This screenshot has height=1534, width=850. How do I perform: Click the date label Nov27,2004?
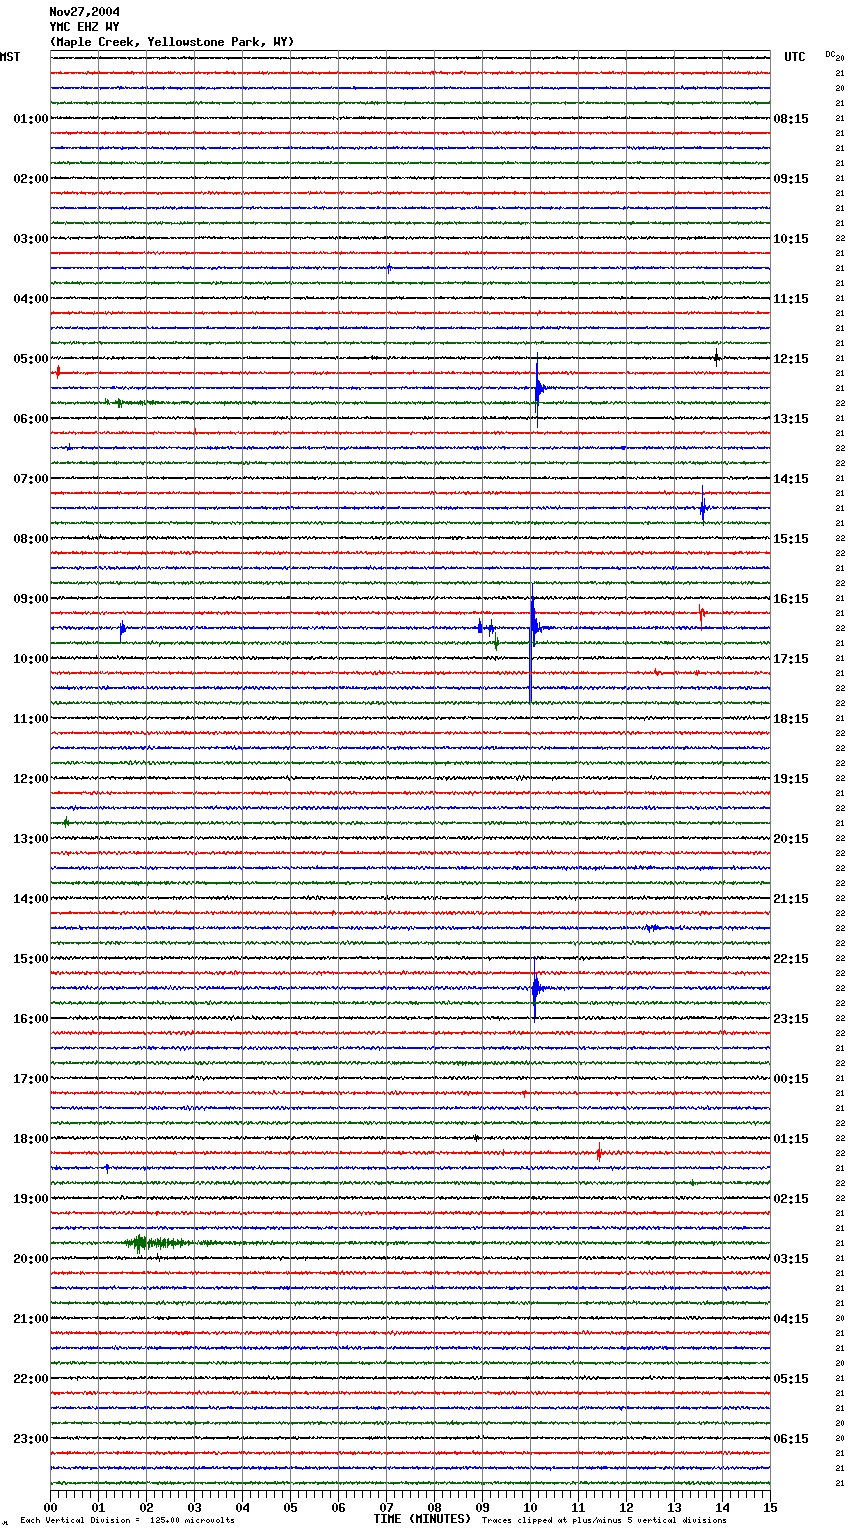[84, 12]
